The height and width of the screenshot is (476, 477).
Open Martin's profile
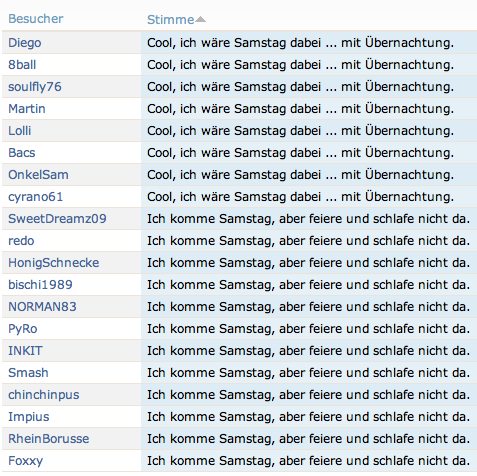point(27,109)
